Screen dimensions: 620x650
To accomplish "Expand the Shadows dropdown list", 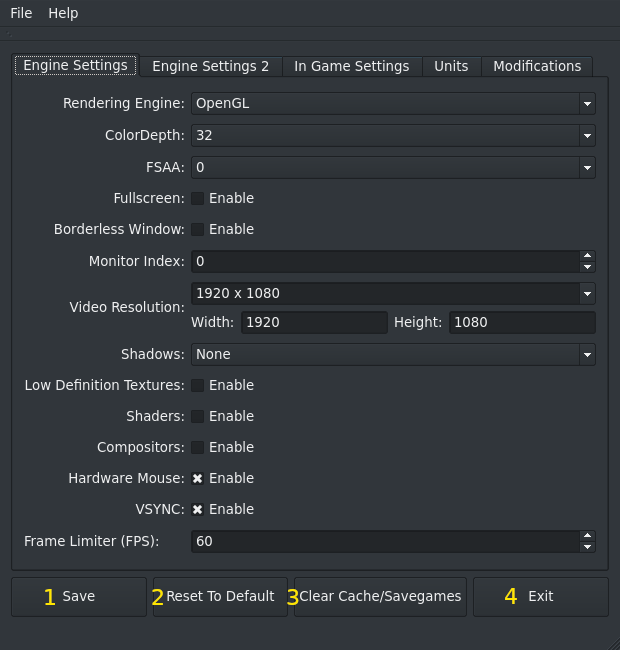I will 586,354.
